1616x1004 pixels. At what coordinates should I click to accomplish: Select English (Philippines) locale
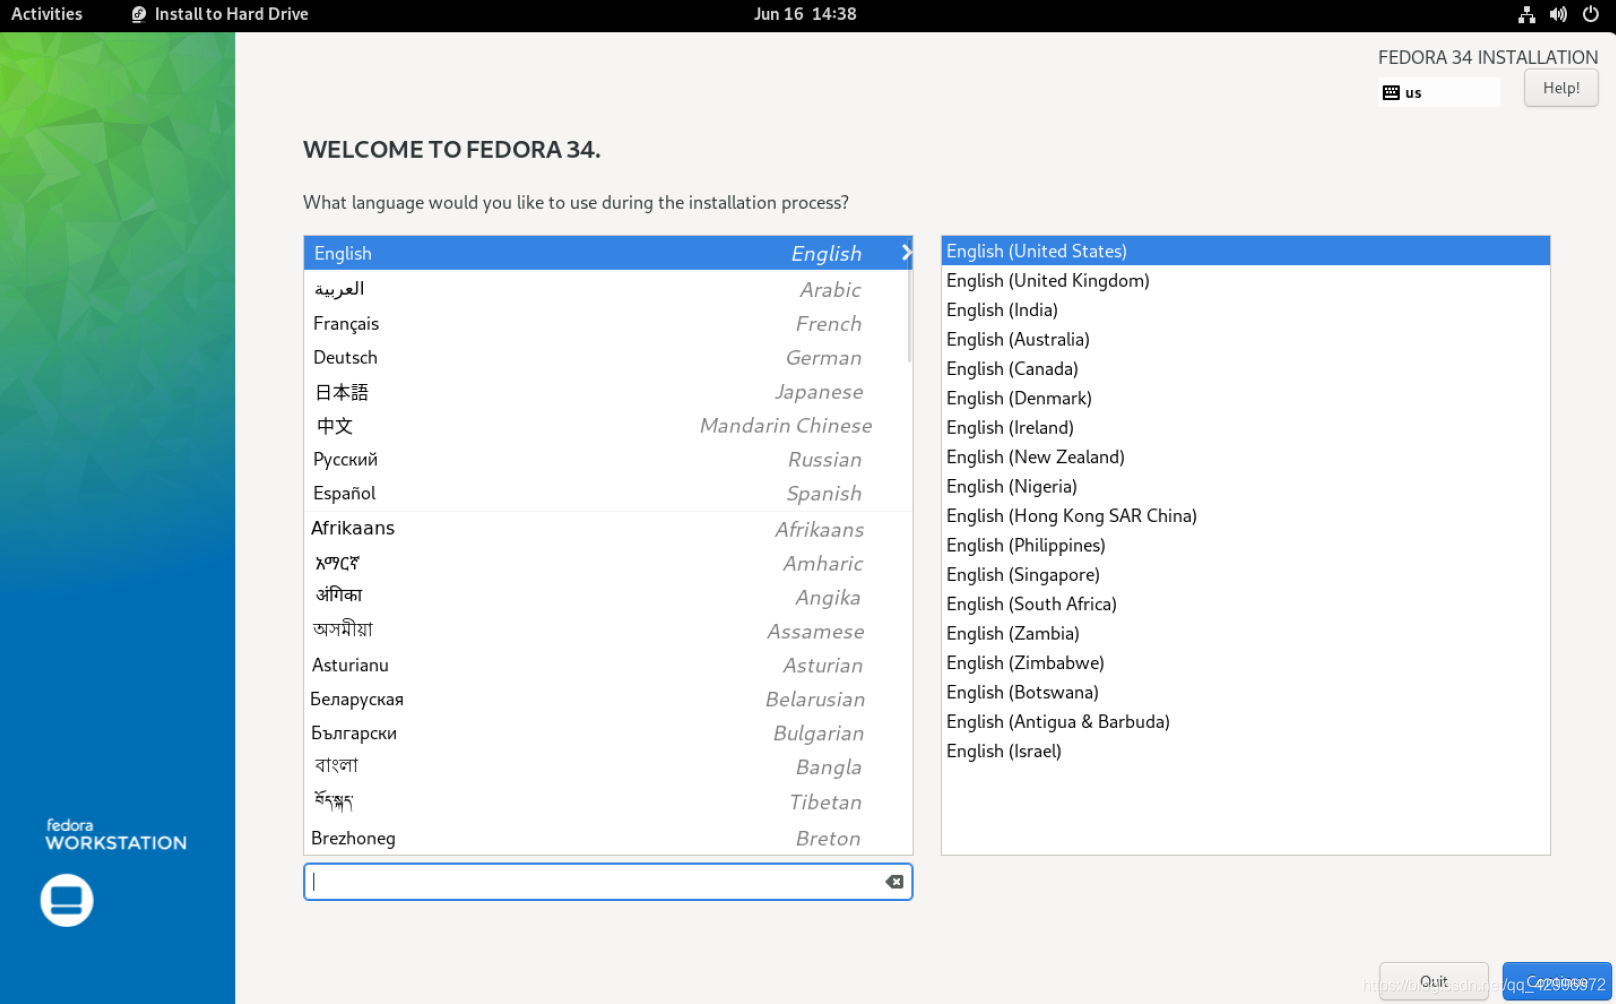[1245, 545]
